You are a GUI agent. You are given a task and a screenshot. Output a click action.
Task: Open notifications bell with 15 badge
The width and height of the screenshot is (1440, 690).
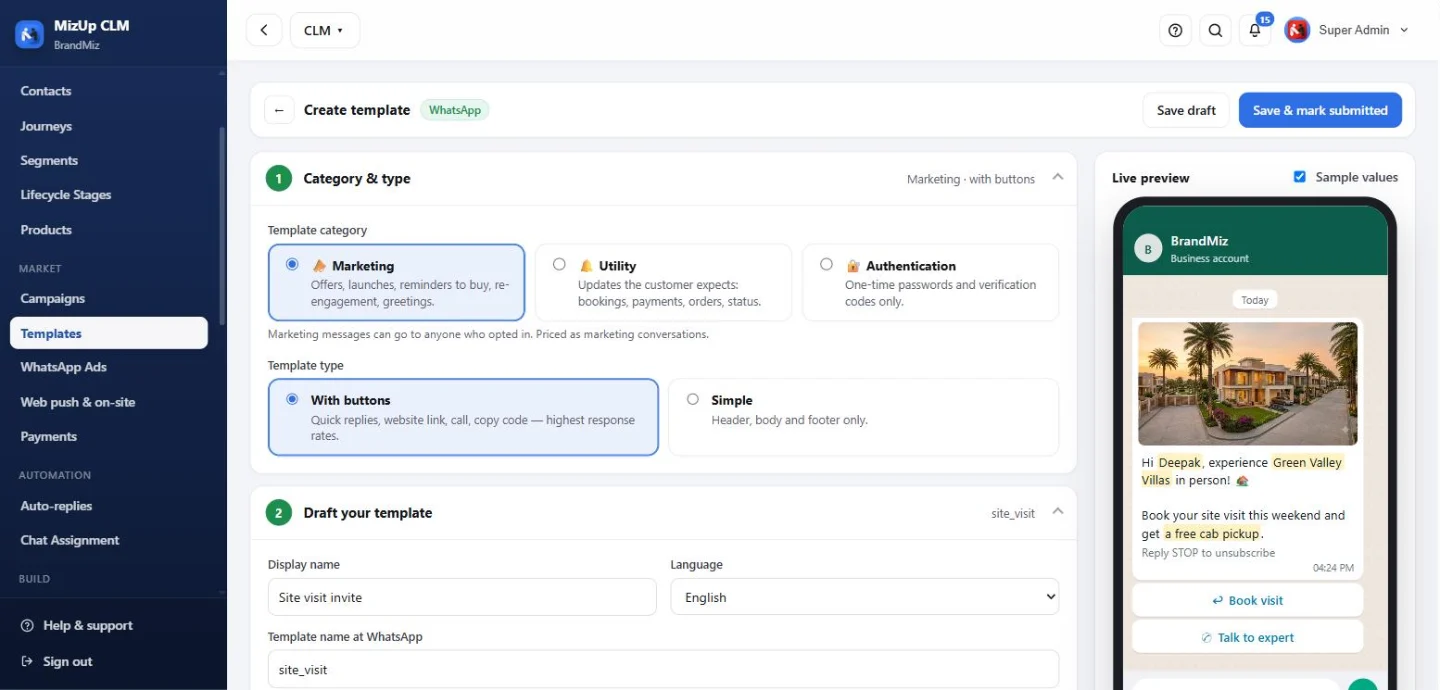click(1255, 30)
